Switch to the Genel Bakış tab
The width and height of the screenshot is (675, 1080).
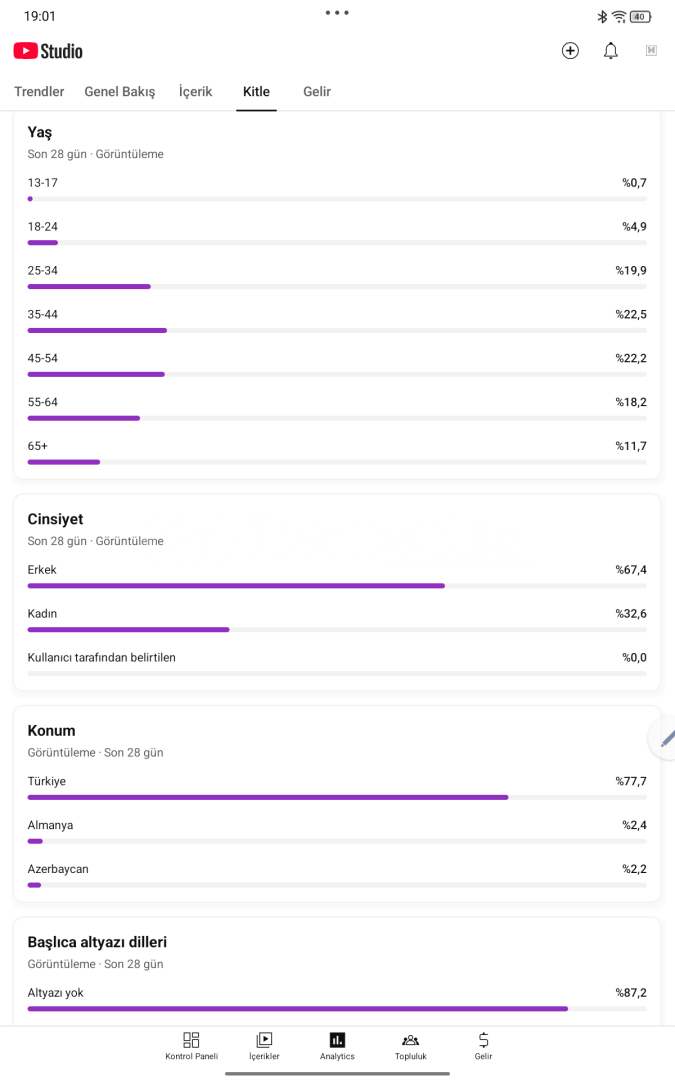pyautogui.click(x=120, y=92)
